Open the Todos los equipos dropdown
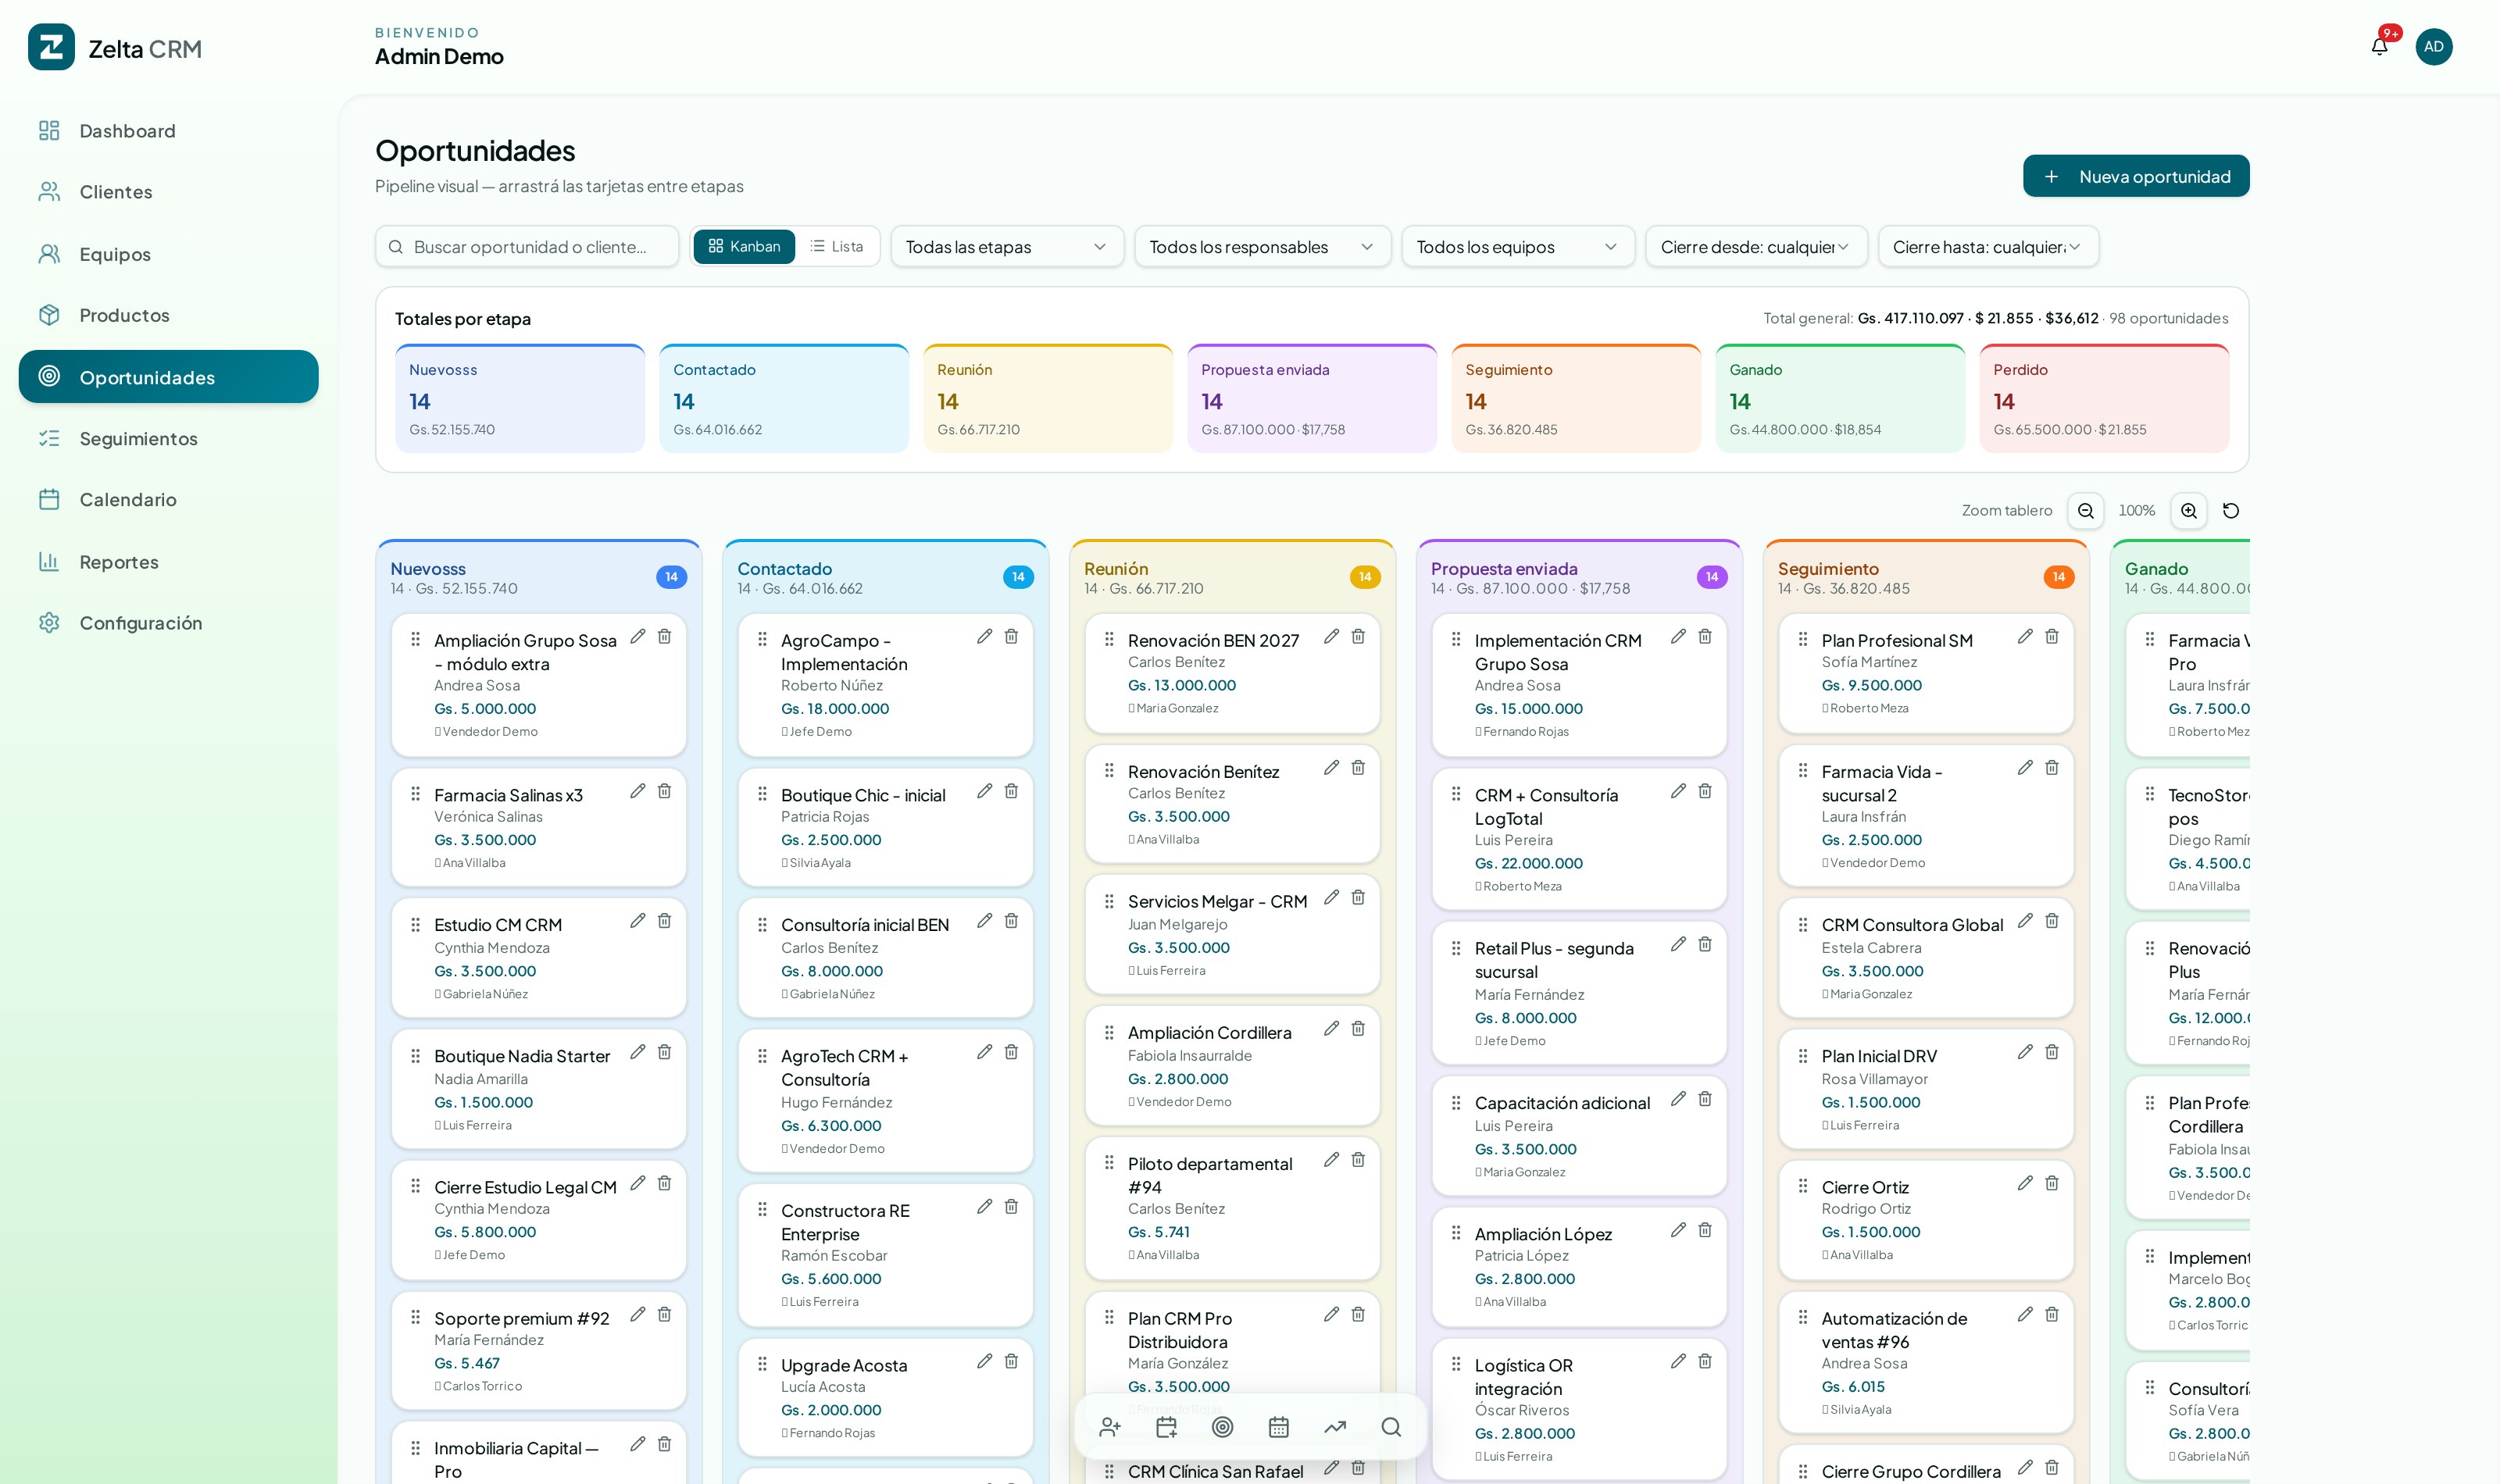This screenshot has height=1484, width=2500. pyautogui.click(x=1518, y=247)
